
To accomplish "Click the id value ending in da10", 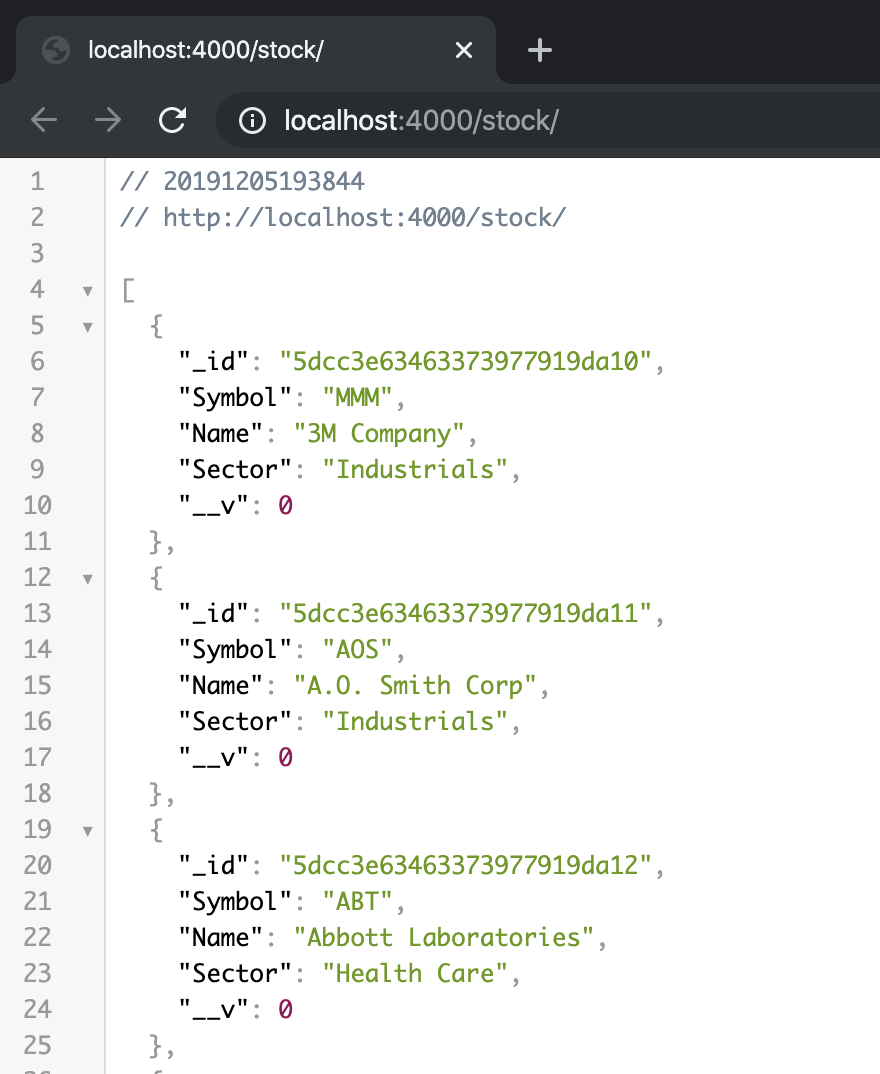I will [465, 361].
